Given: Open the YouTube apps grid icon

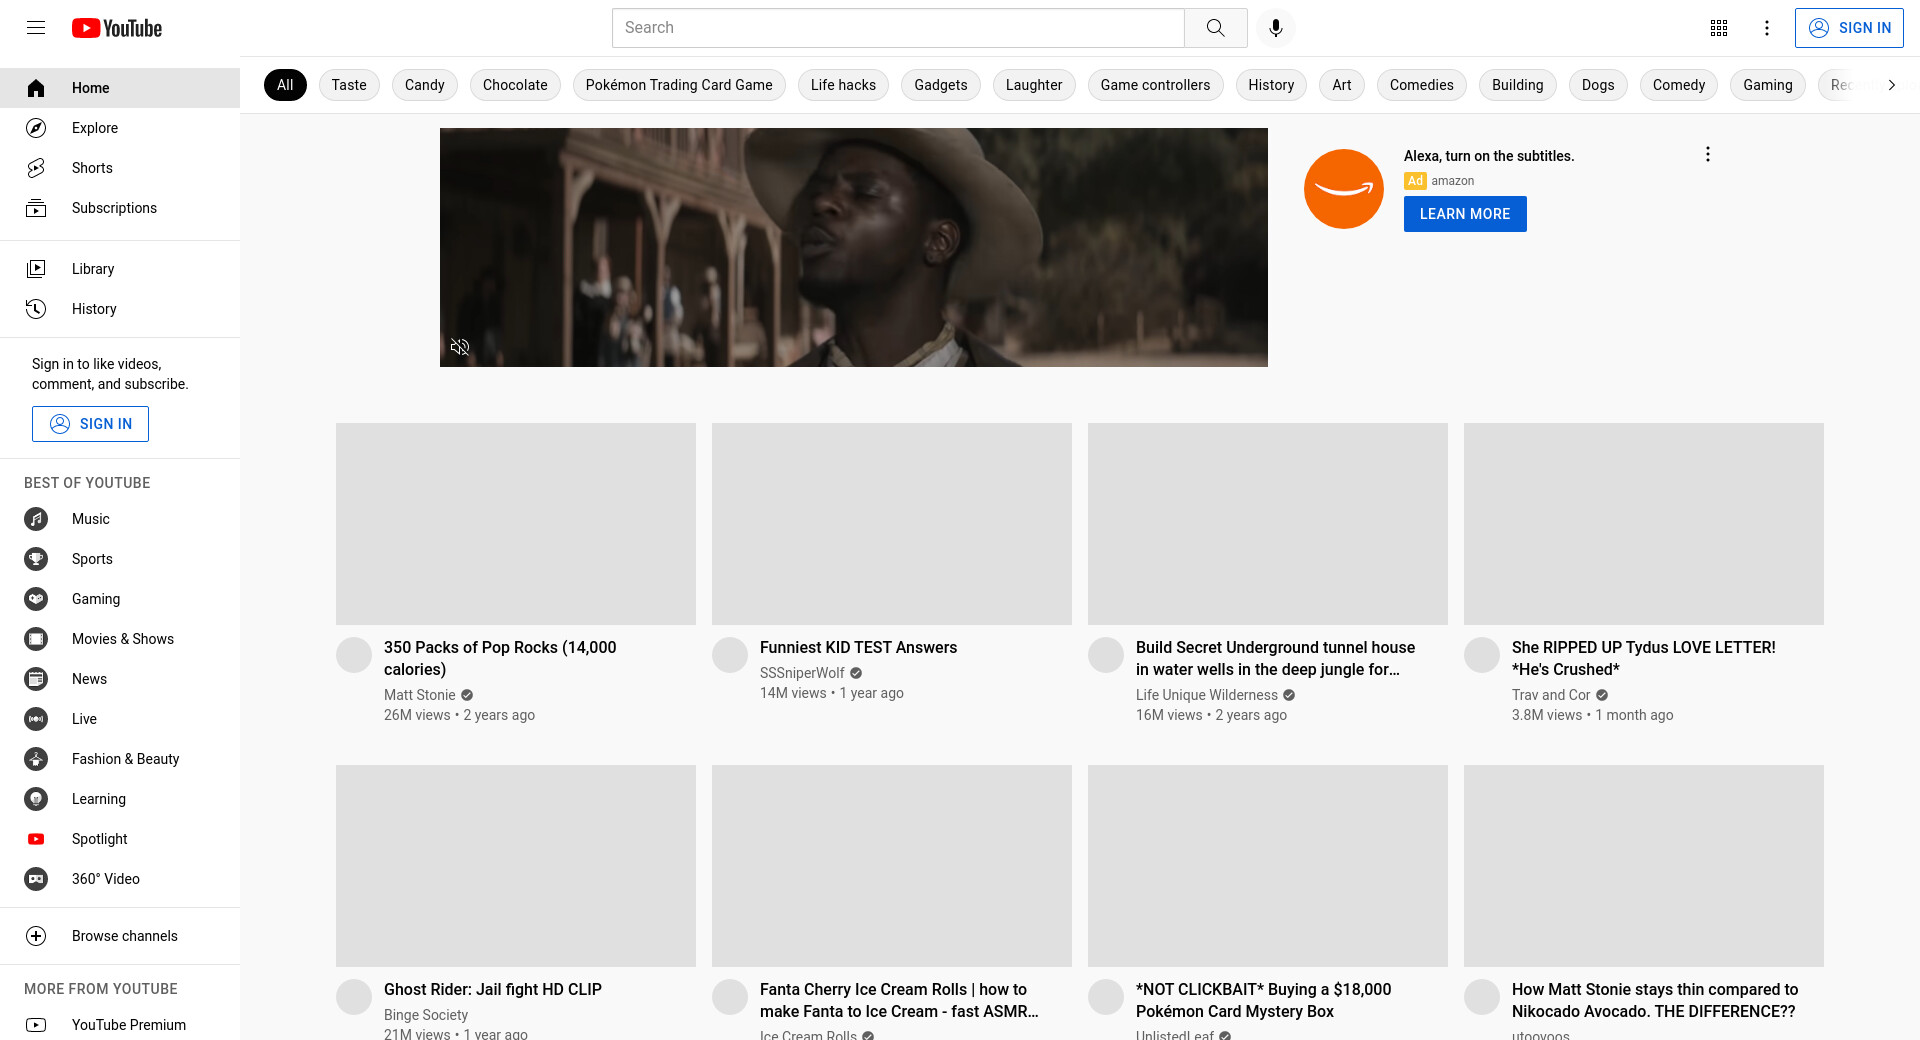Looking at the screenshot, I should click(x=1719, y=28).
